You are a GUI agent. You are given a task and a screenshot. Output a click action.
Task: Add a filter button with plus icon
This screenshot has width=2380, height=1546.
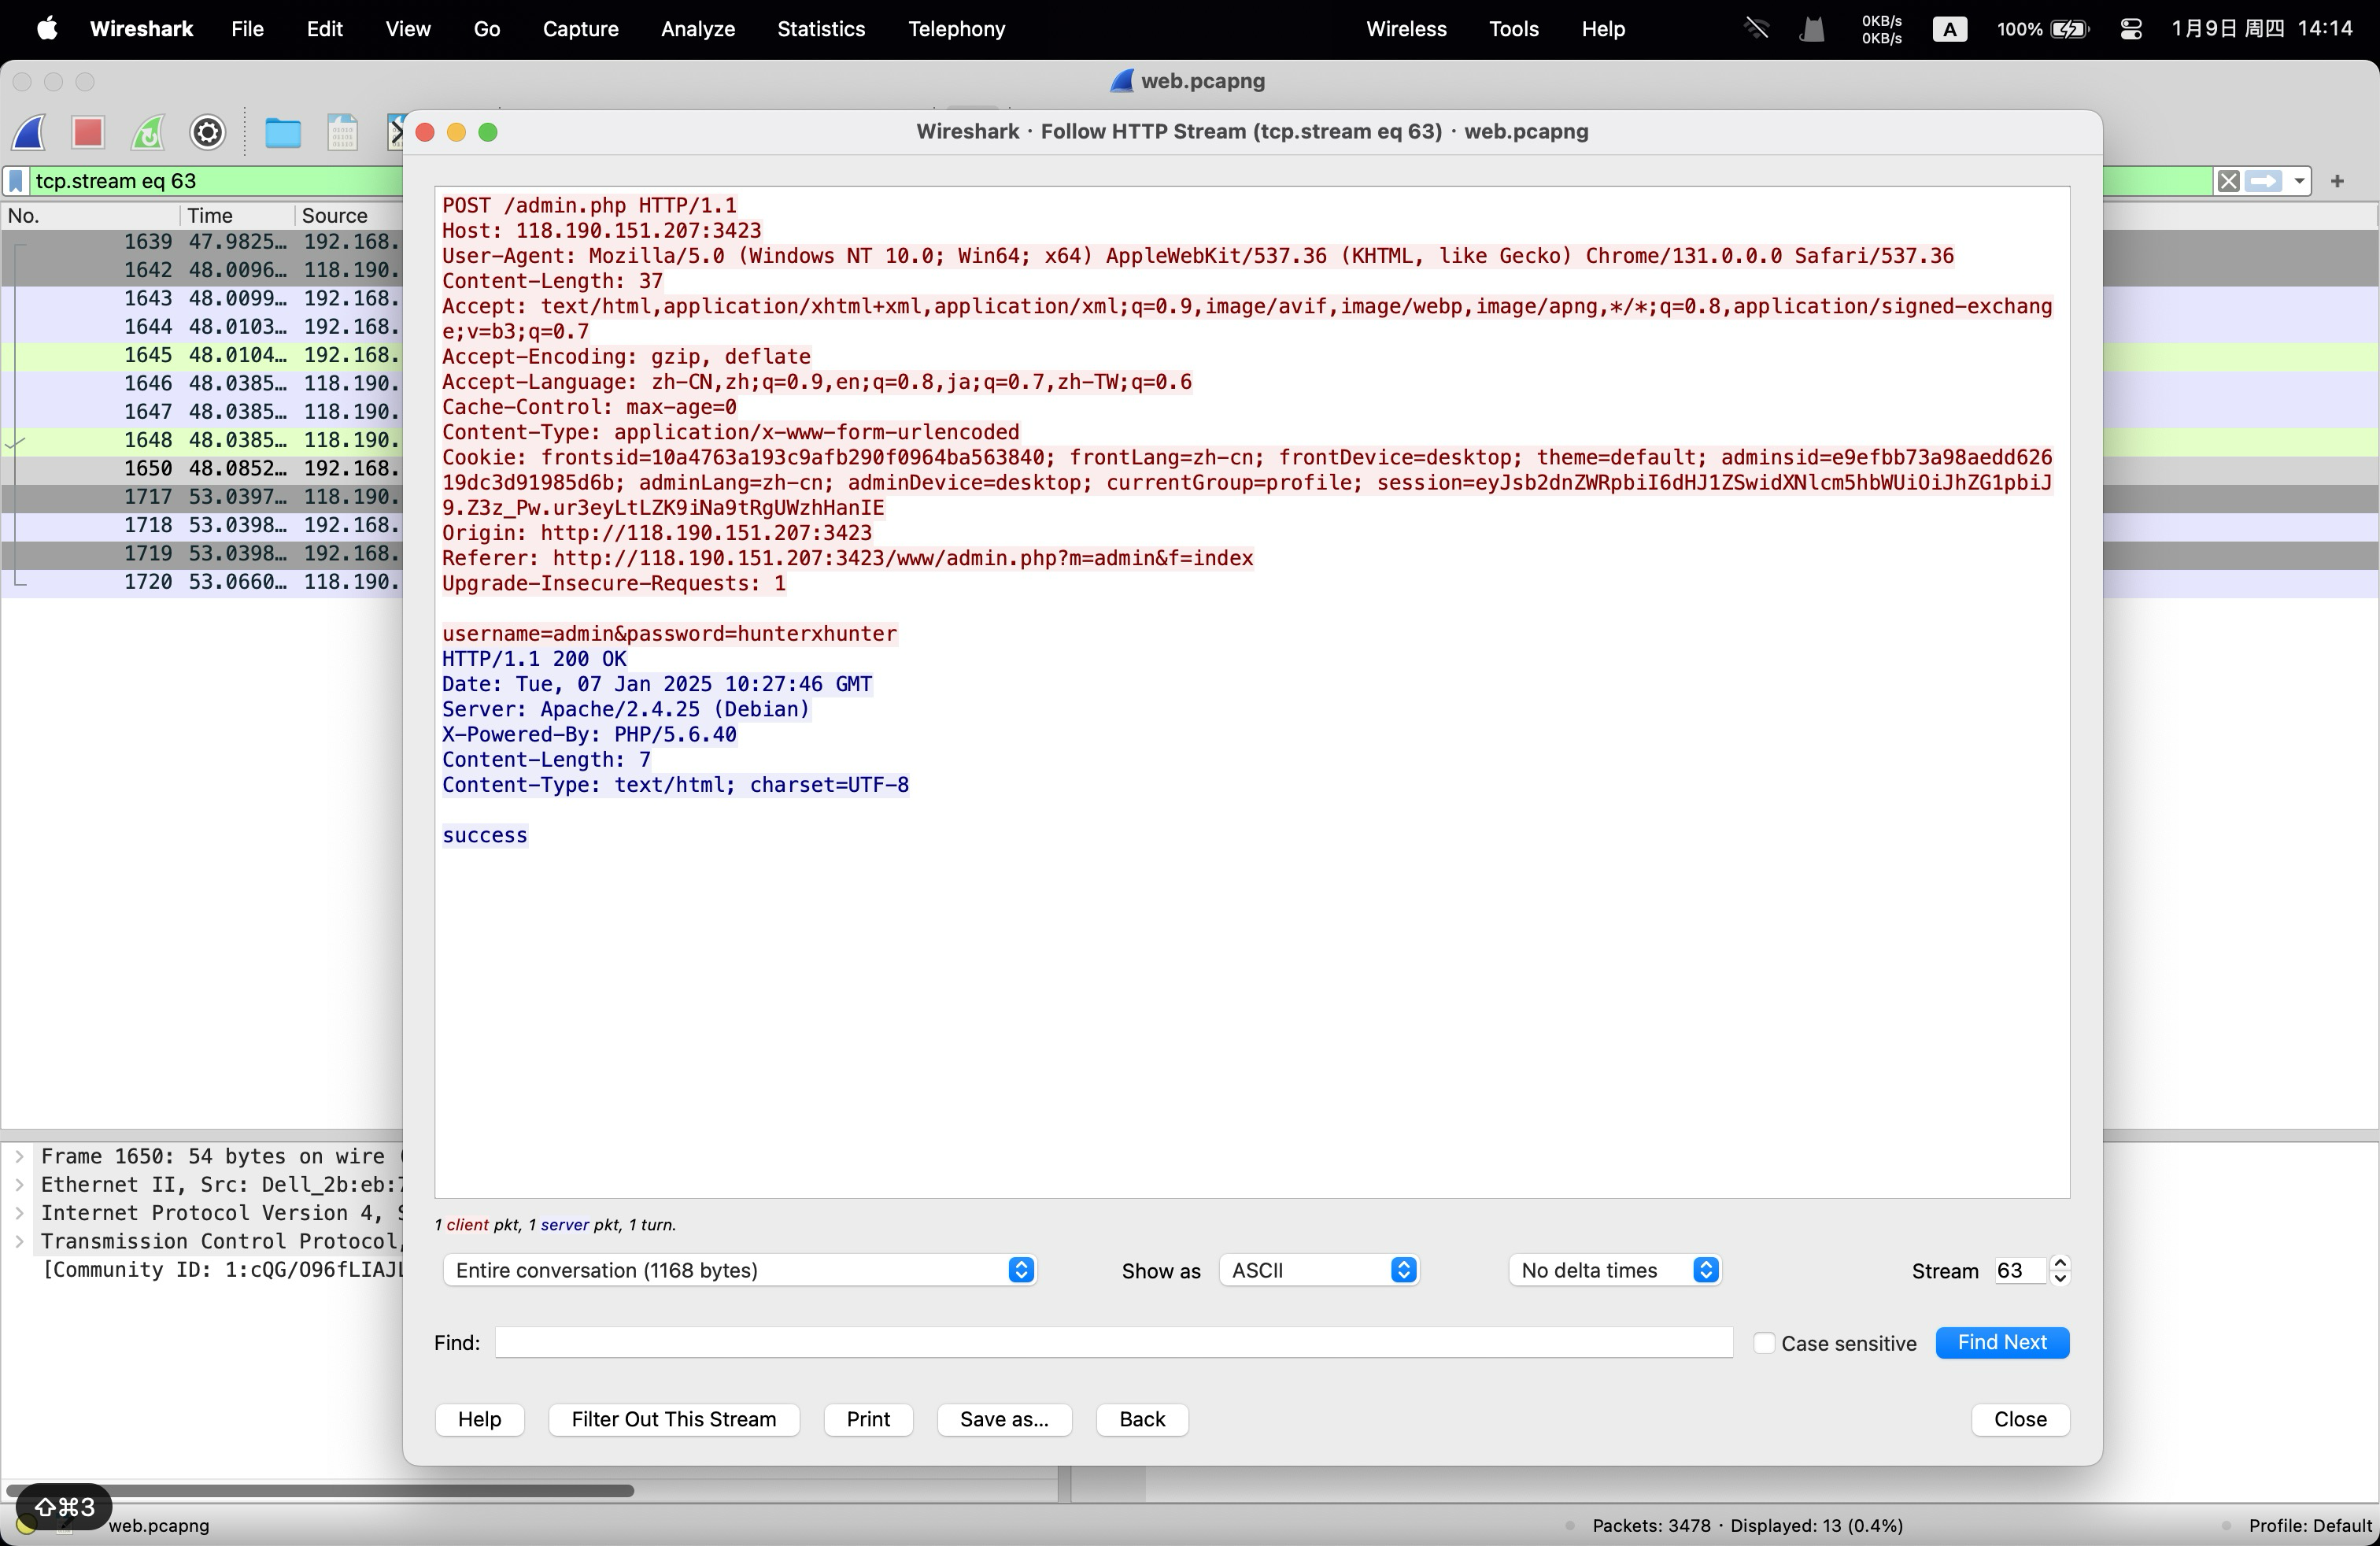(2337, 181)
